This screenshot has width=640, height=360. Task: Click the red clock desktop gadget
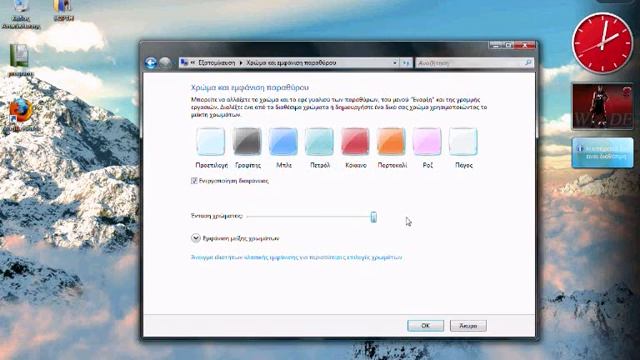click(x=602, y=43)
